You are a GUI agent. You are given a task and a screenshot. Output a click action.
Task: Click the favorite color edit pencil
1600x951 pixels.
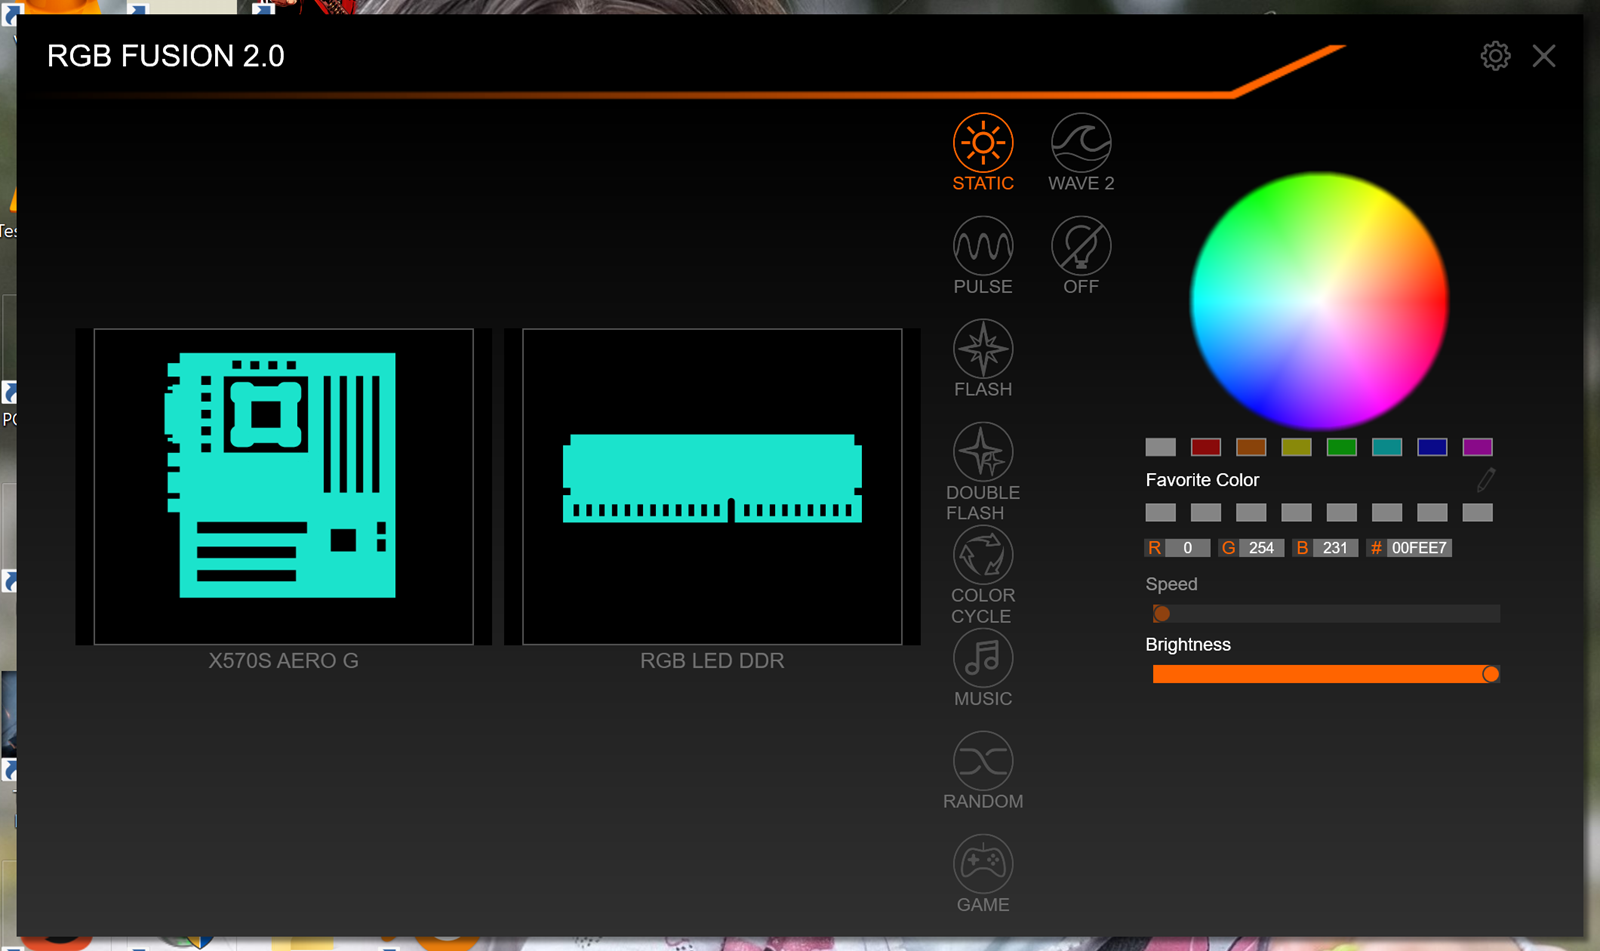click(1486, 480)
